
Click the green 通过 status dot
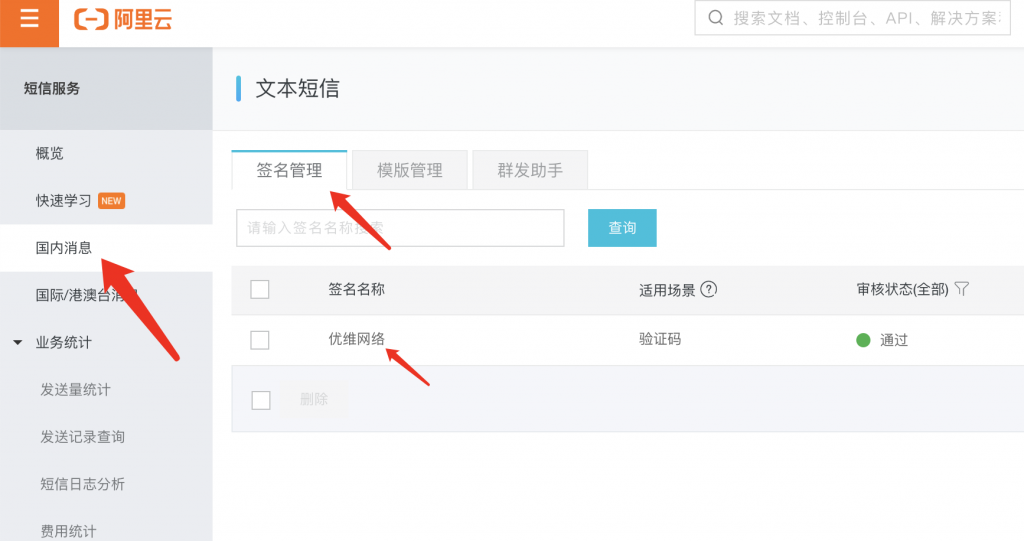tap(863, 340)
